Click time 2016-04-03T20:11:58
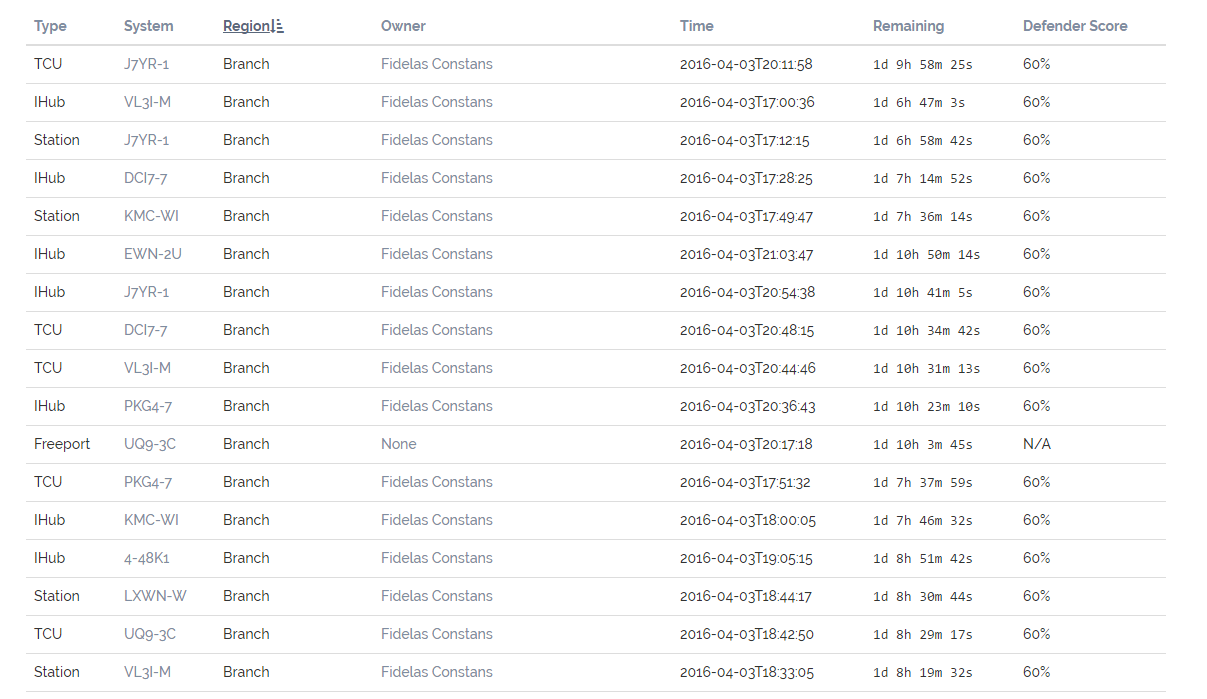 tap(746, 64)
